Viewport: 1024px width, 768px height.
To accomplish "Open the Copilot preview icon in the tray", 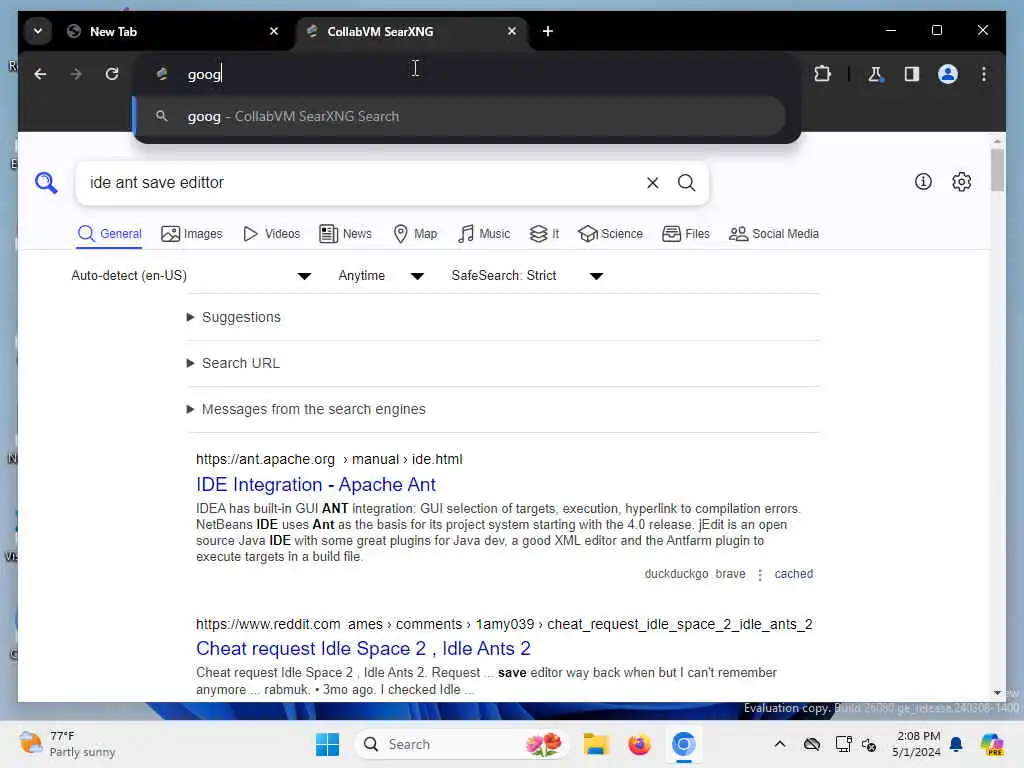I will coord(992,744).
